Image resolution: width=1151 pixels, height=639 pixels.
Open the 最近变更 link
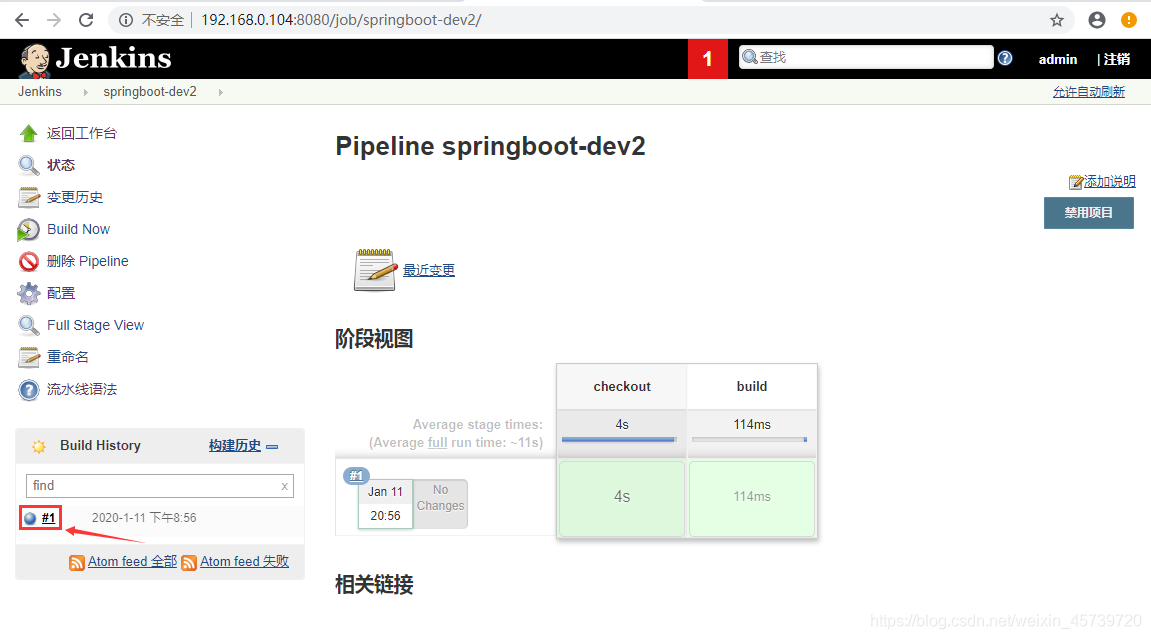pos(429,270)
